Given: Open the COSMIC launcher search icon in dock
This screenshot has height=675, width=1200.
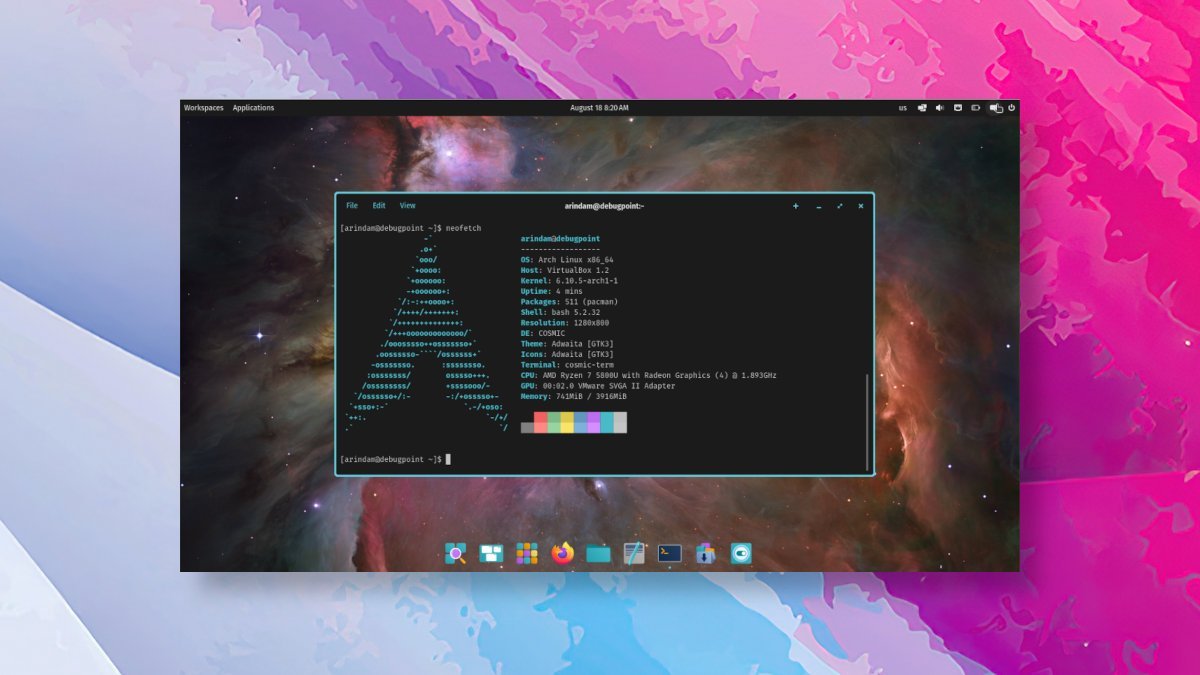Looking at the screenshot, I should pos(456,553).
